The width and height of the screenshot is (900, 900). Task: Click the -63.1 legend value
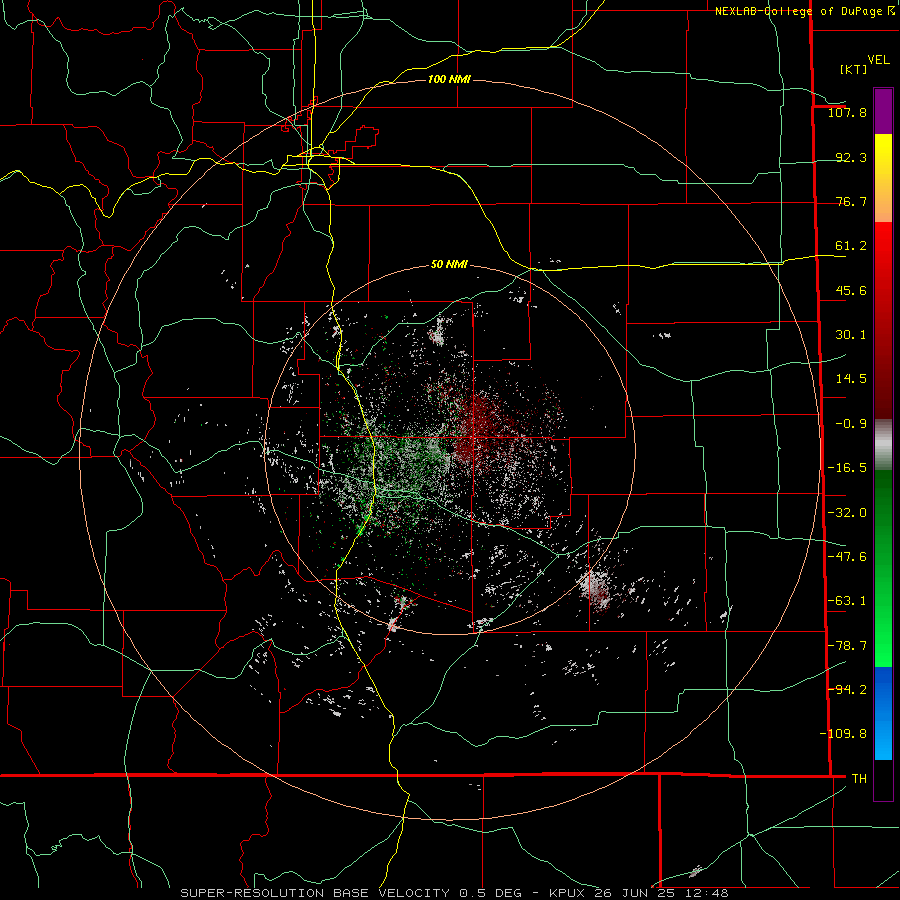[847, 601]
